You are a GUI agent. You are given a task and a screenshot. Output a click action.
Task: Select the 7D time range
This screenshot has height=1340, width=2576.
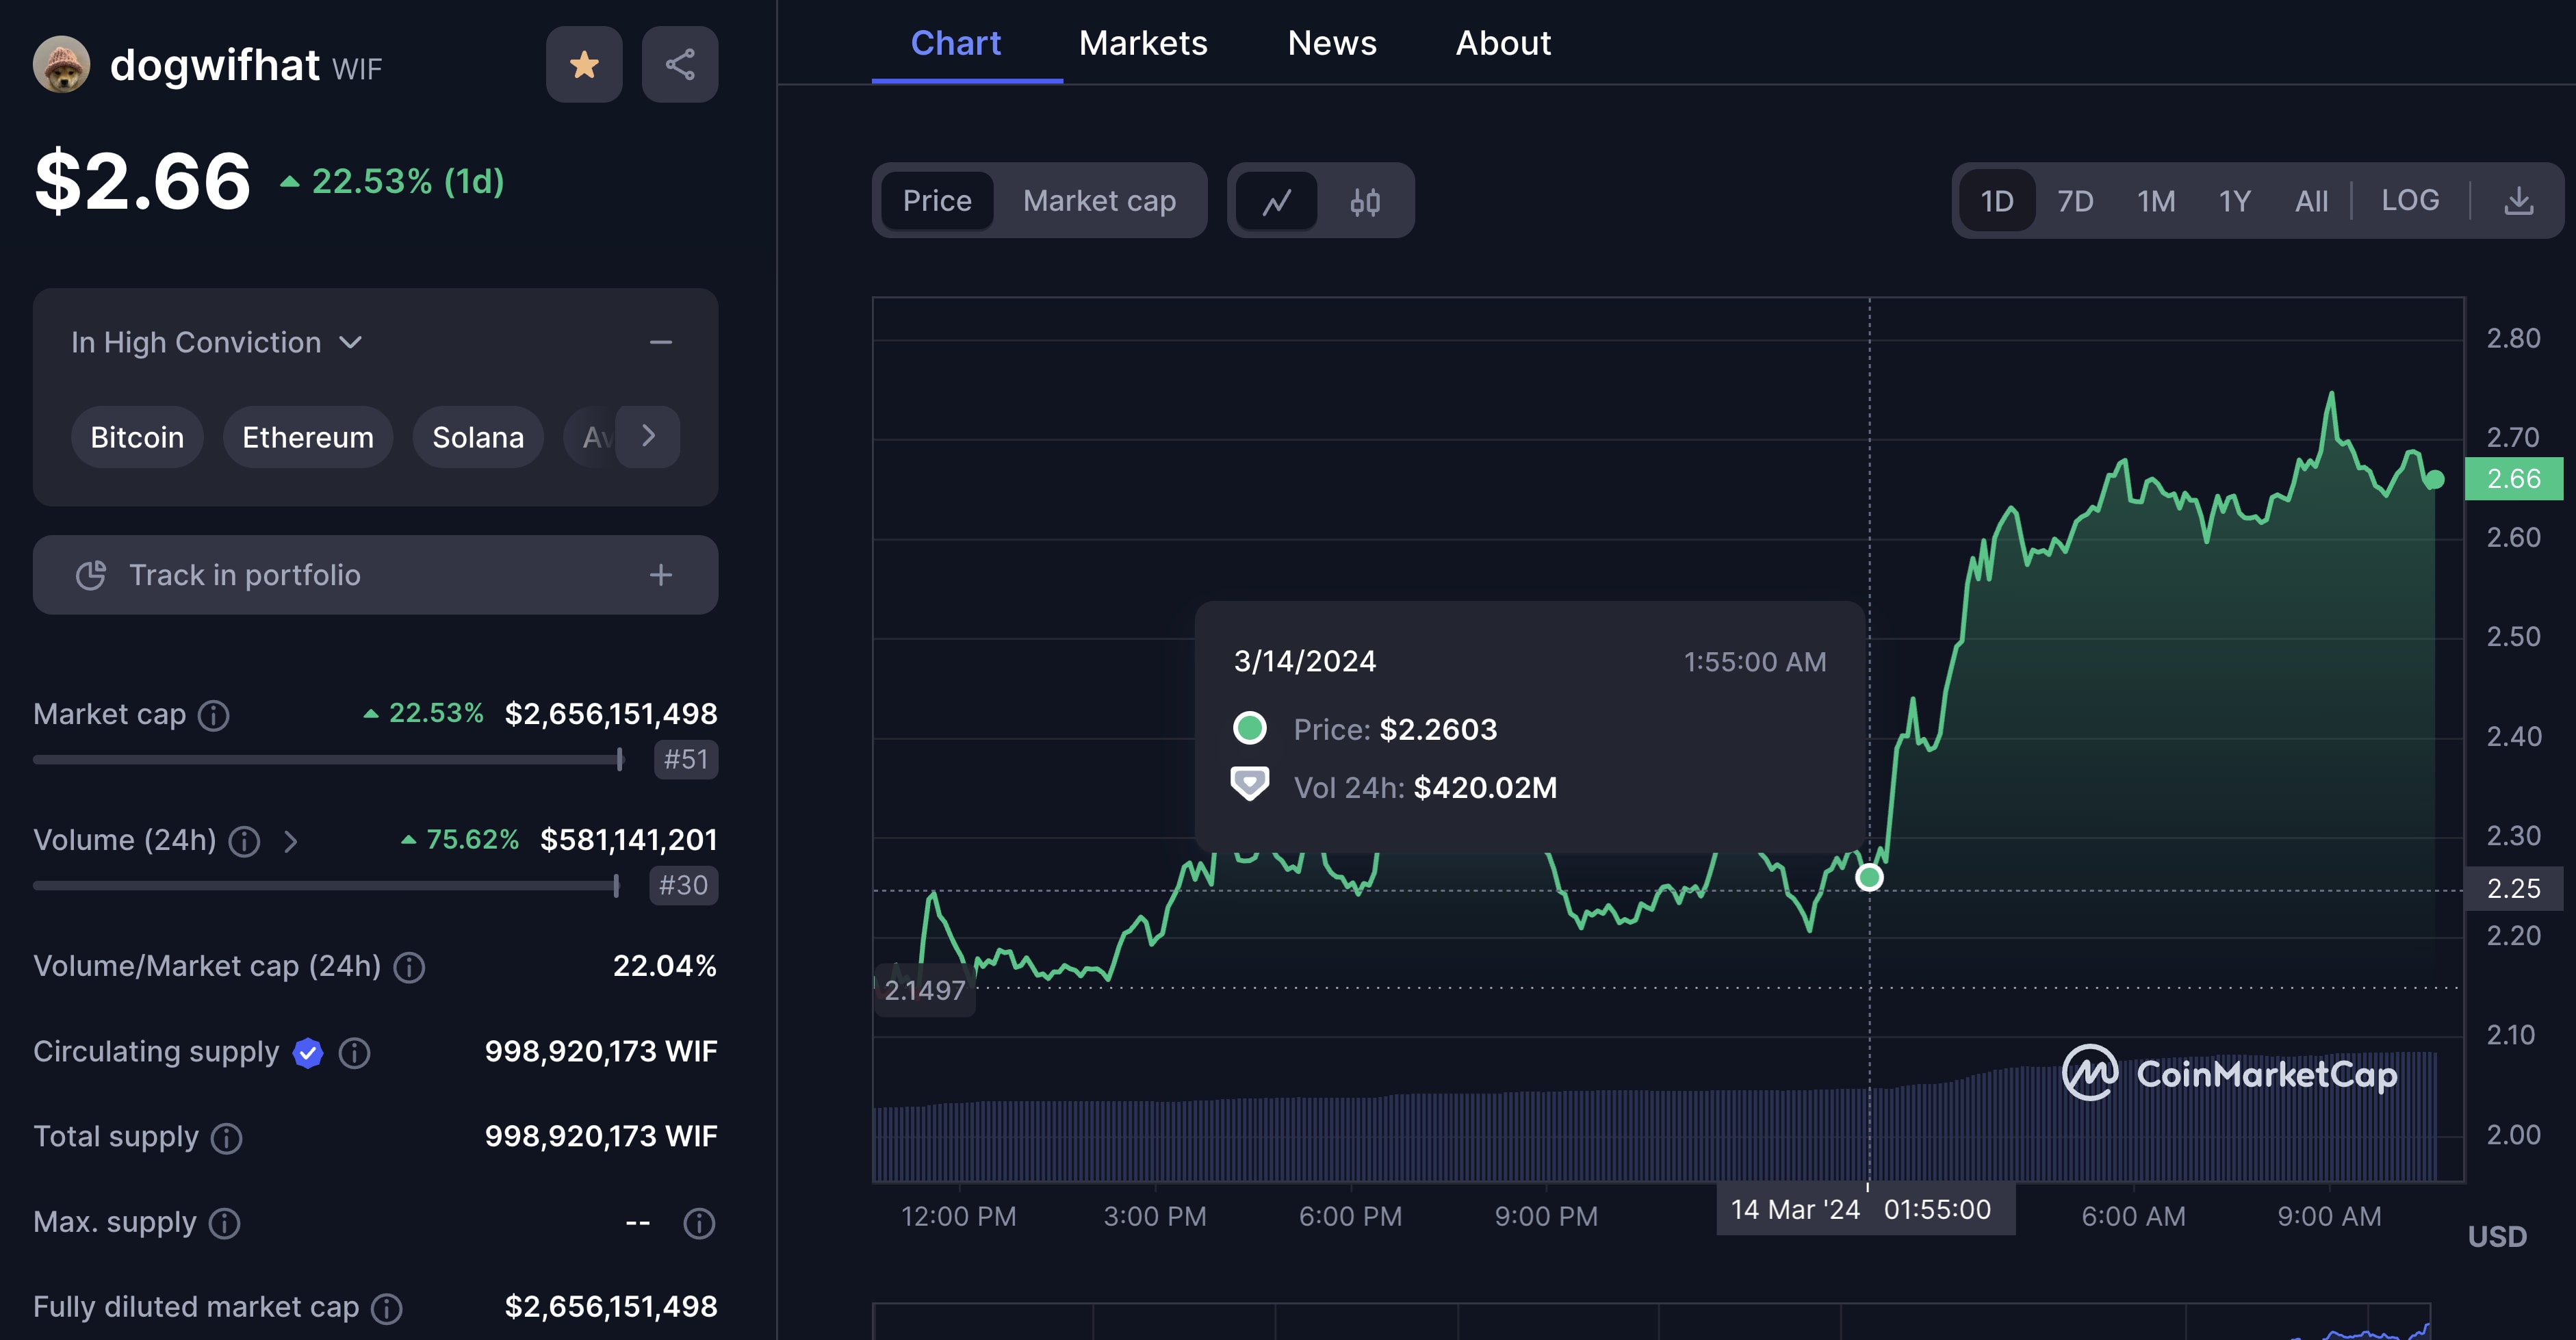coord(2075,202)
